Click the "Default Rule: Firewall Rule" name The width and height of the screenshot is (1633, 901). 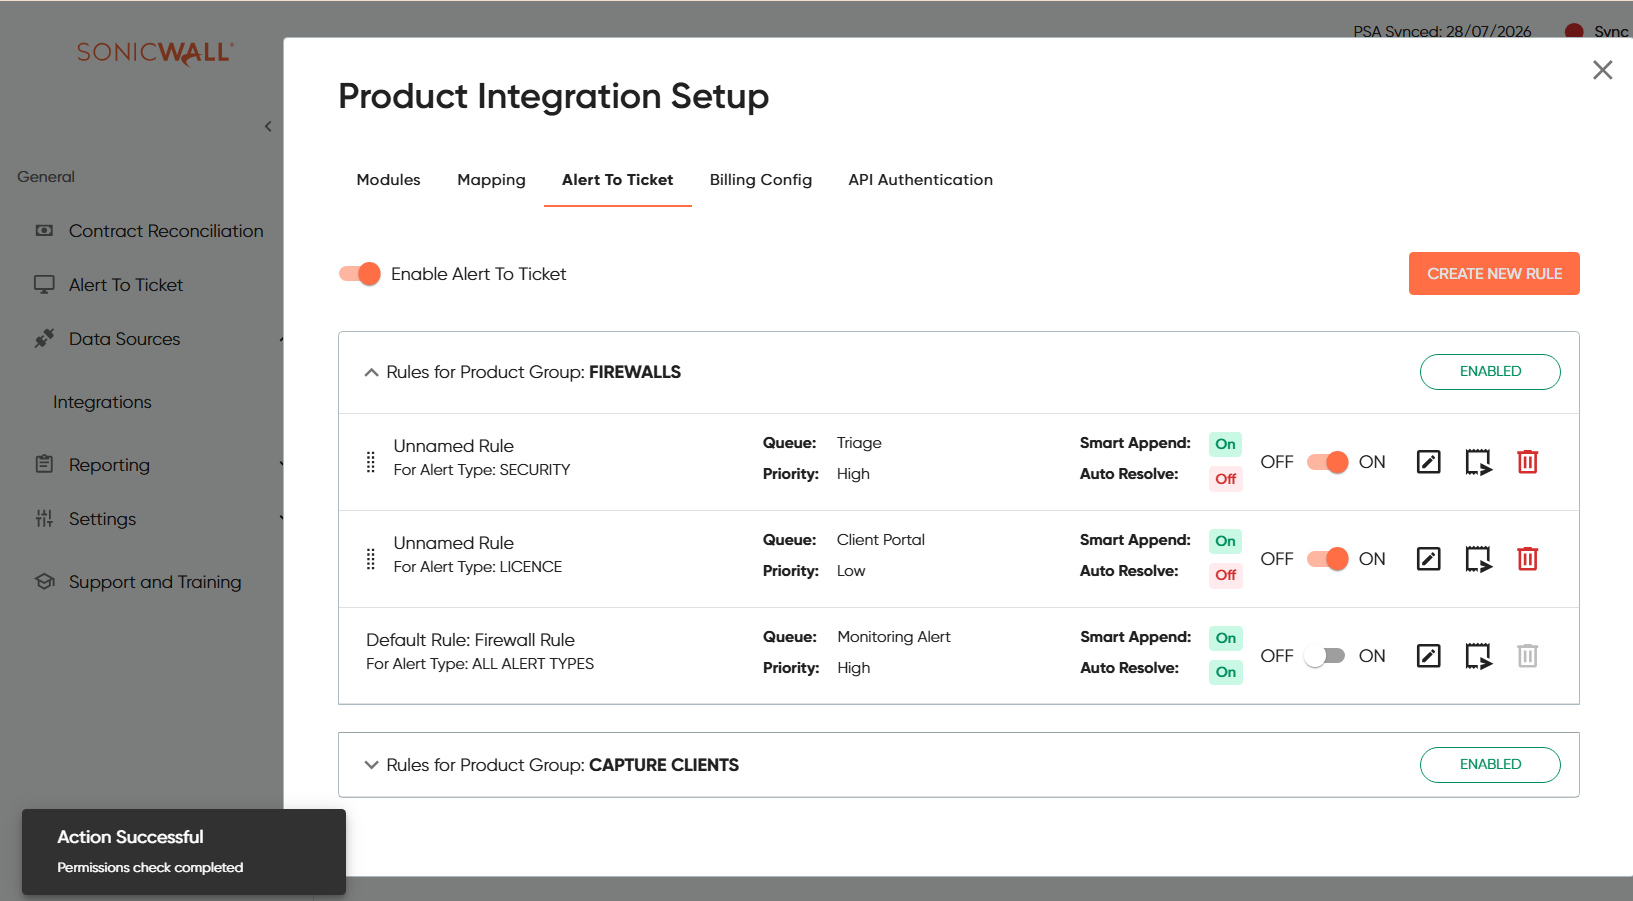coord(470,640)
